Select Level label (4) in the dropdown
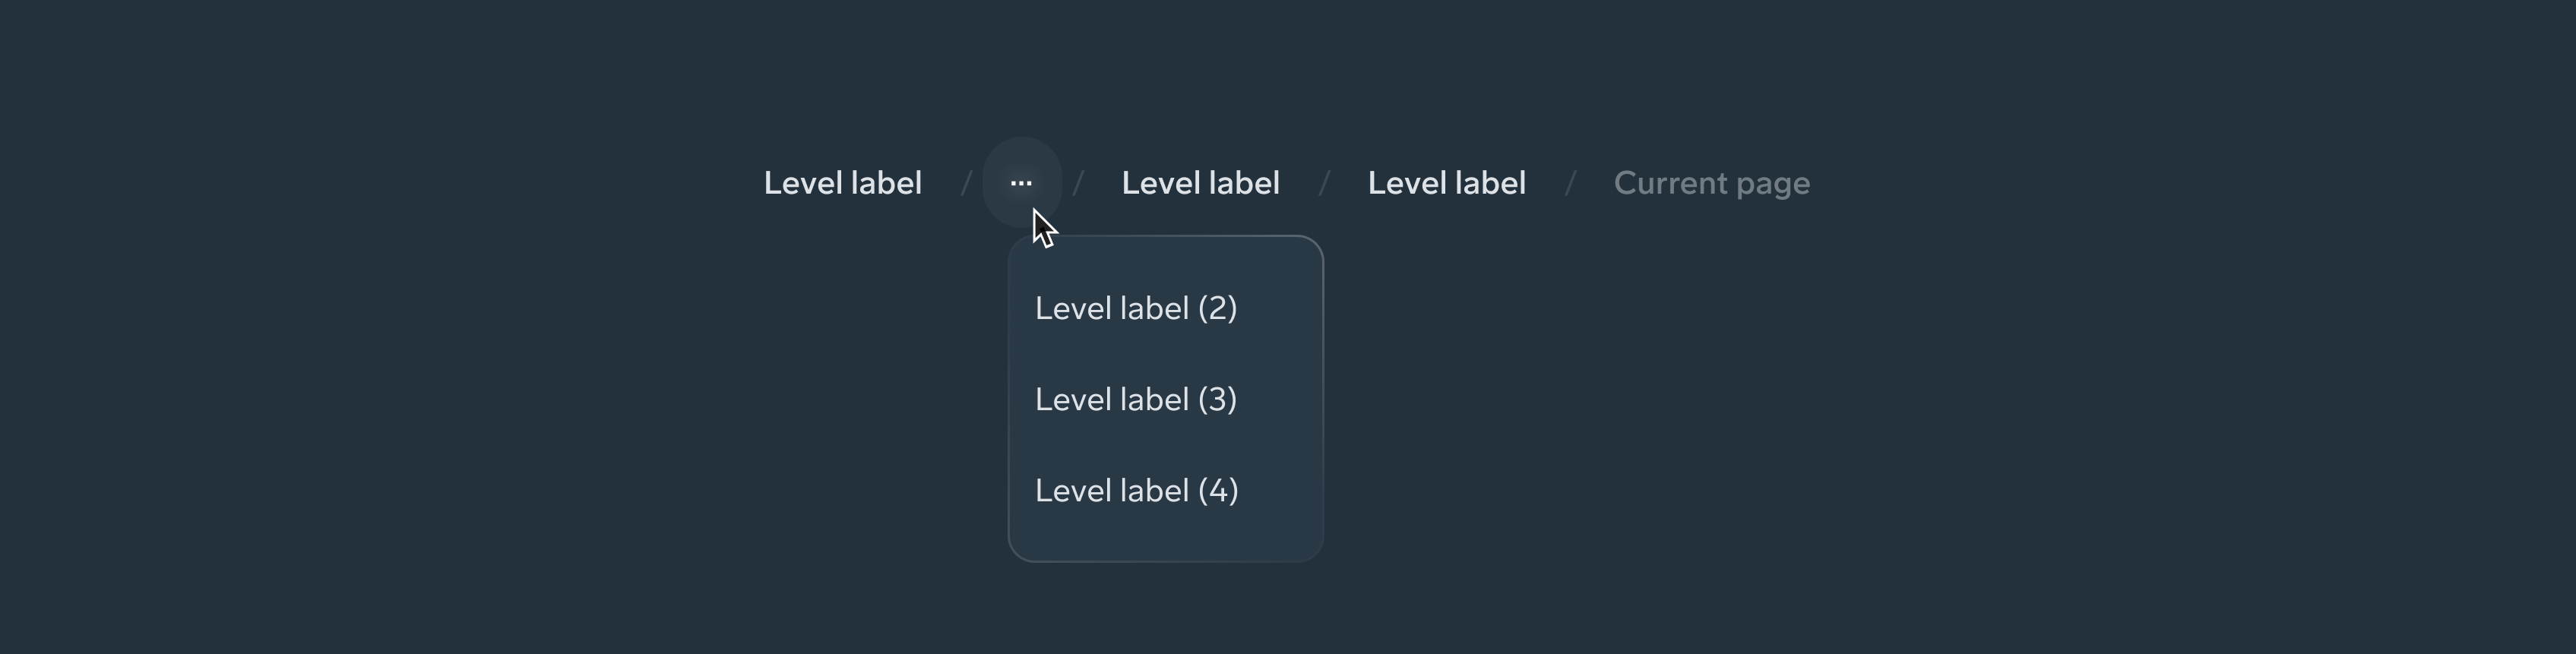Screen dimensions: 2576x654 pos(1137,490)
